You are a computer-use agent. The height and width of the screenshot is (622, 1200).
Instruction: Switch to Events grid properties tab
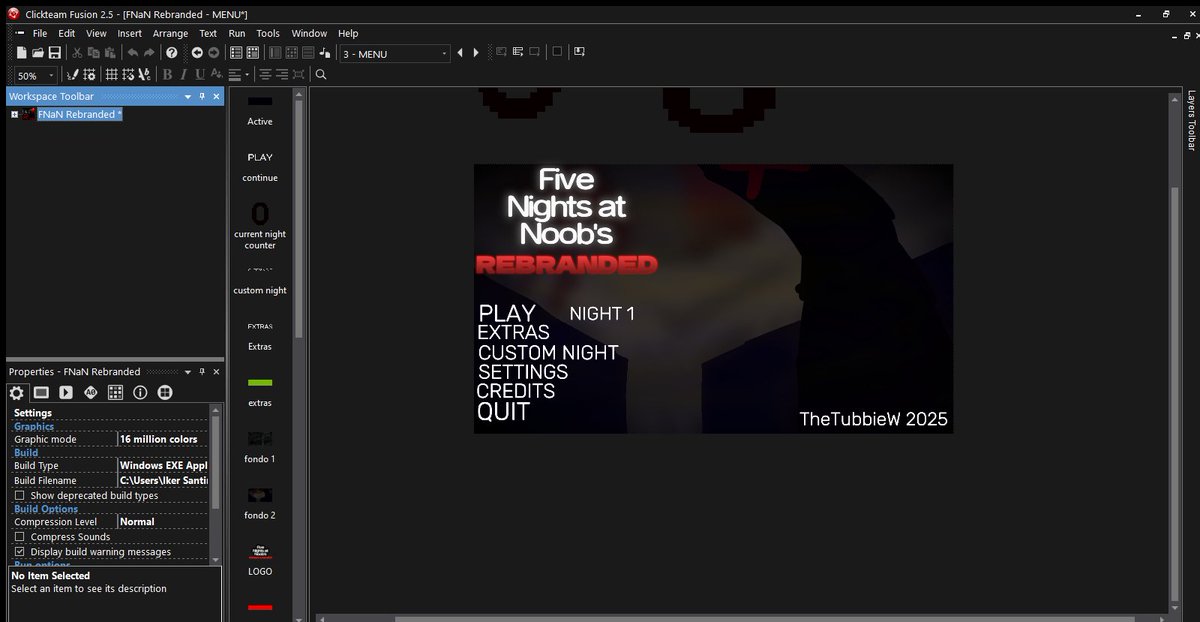[x=116, y=393]
